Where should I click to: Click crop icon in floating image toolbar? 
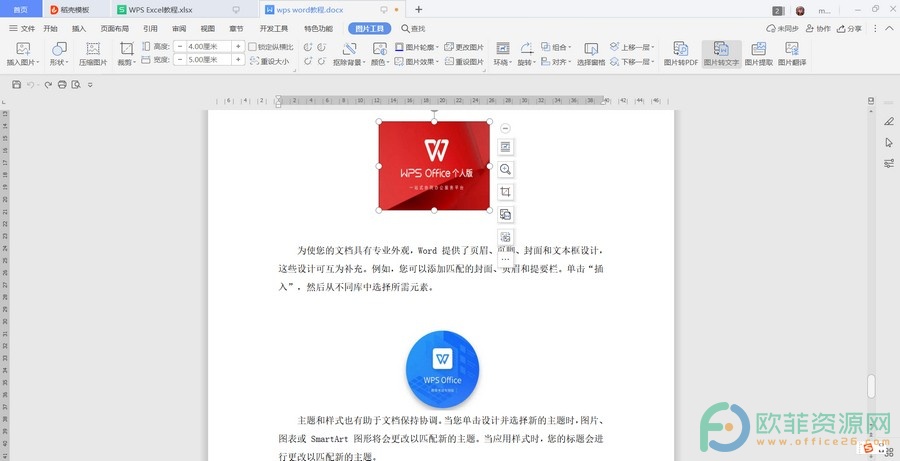[x=505, y=192]
